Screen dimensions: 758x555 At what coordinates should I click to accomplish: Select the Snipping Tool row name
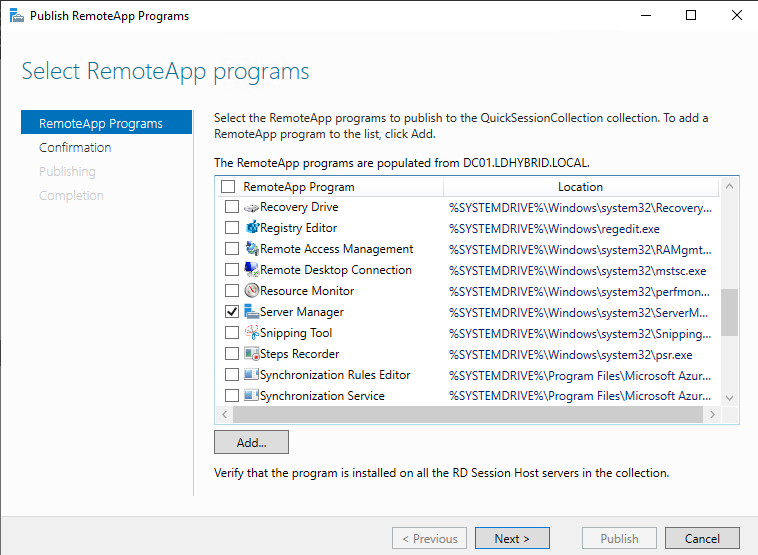click(x=296, y=333)
